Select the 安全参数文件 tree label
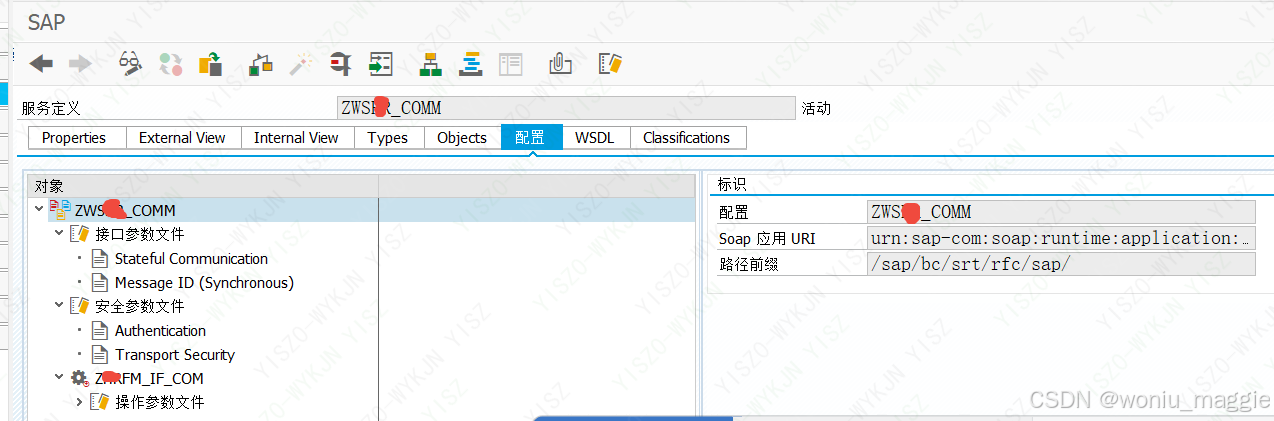Image resolution: width=1274 pixels, height=421 pixels. (x=139, y=307)
